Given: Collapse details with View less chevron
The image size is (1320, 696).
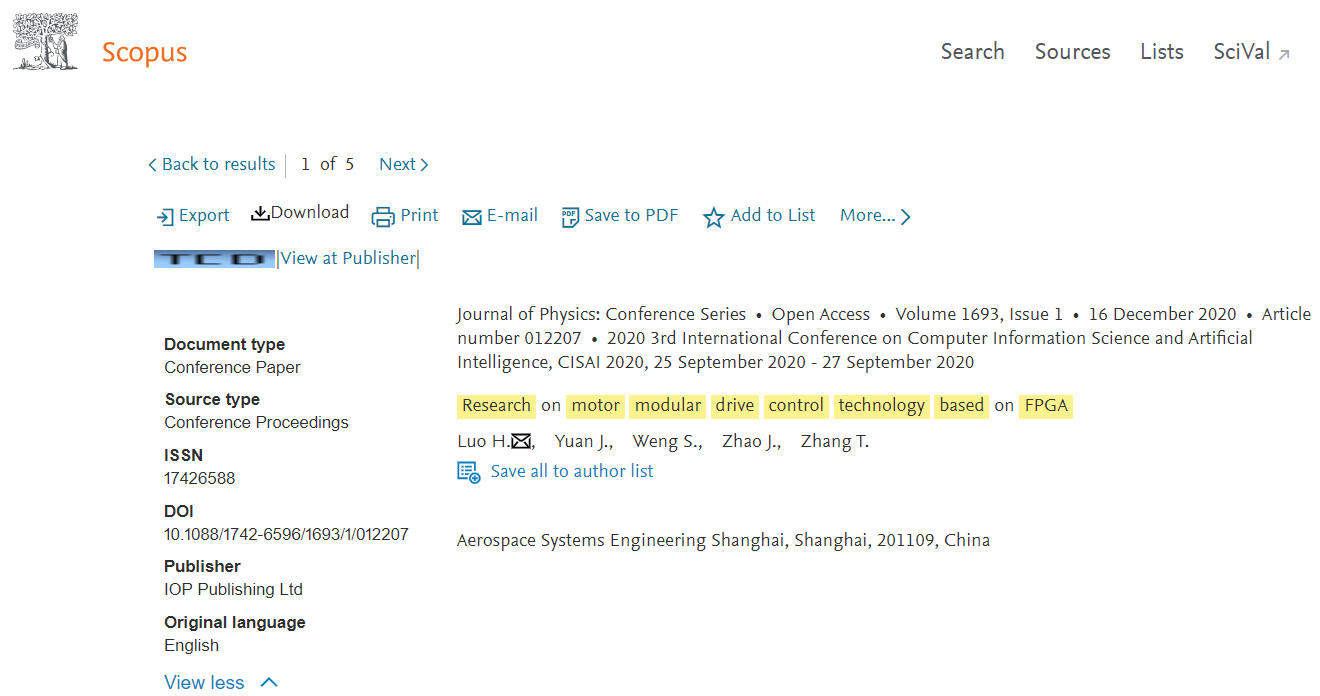Looking at the screenshot, I should point(268,682).
